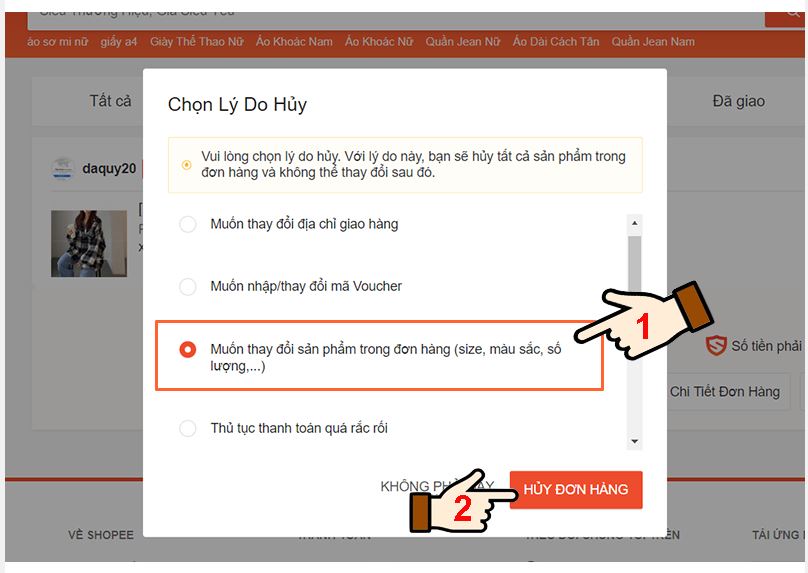808x573 pixels.
Task: Switch to the 'Tất cả' orders tab
Action: click(x=110, y=101)
